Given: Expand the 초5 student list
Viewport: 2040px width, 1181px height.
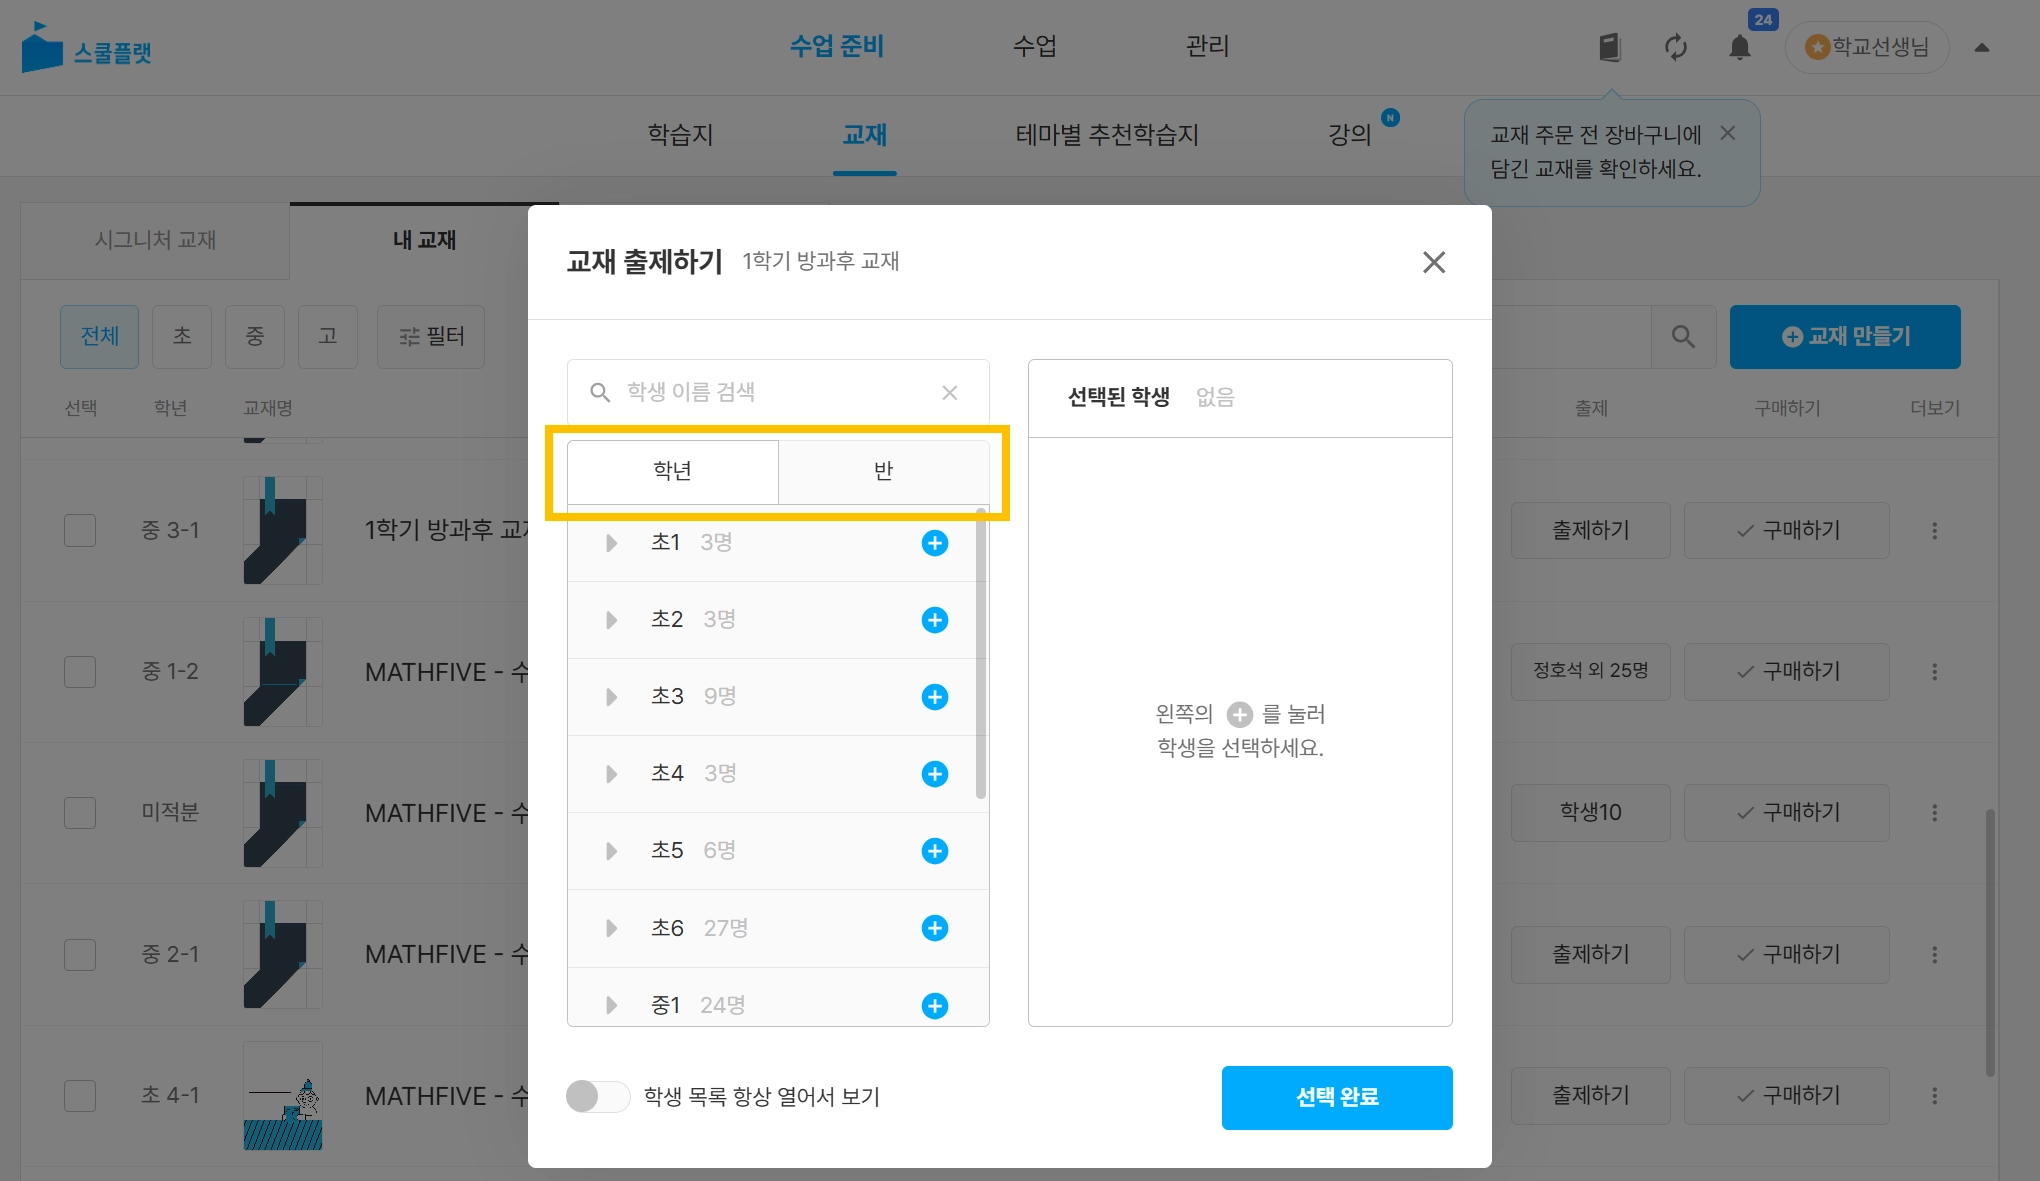Looking at the screenshot, I should (611, 851).
